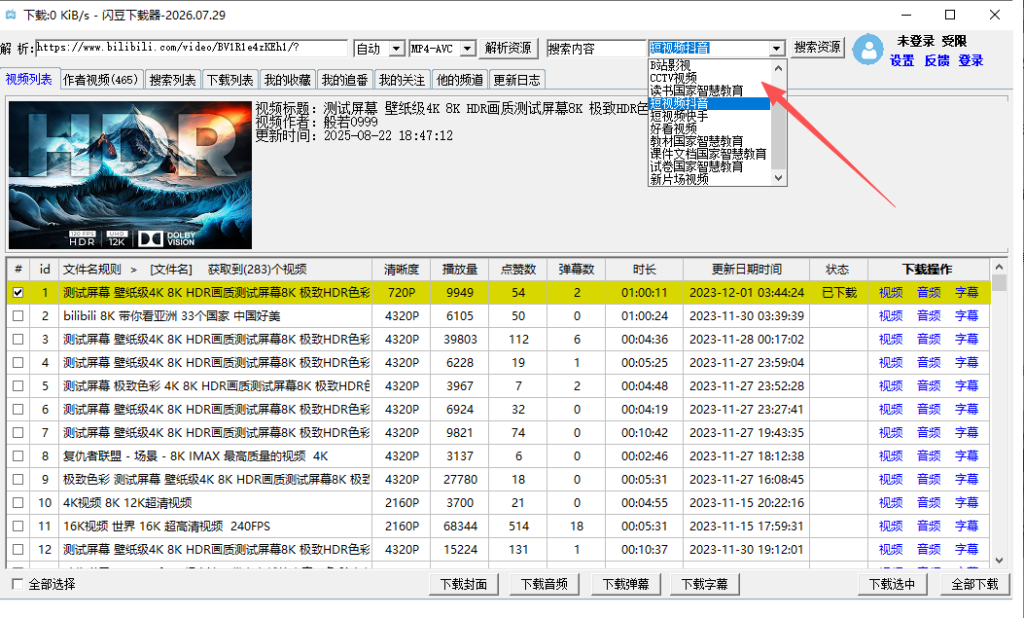The width and height of the screenshot is (1024, 618).
Task: Choose B站影视 from dropdown list
Action: coord(670,65)
